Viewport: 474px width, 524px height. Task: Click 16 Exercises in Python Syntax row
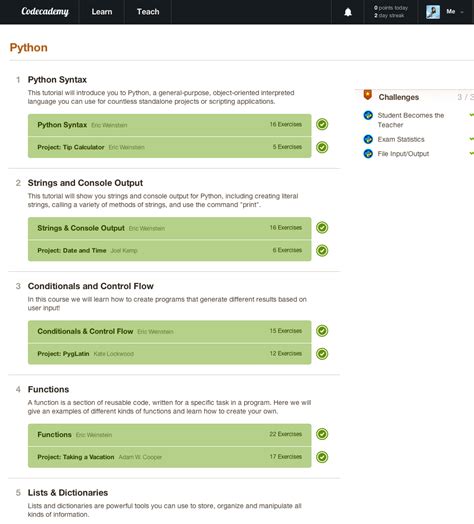pos(286,124)
